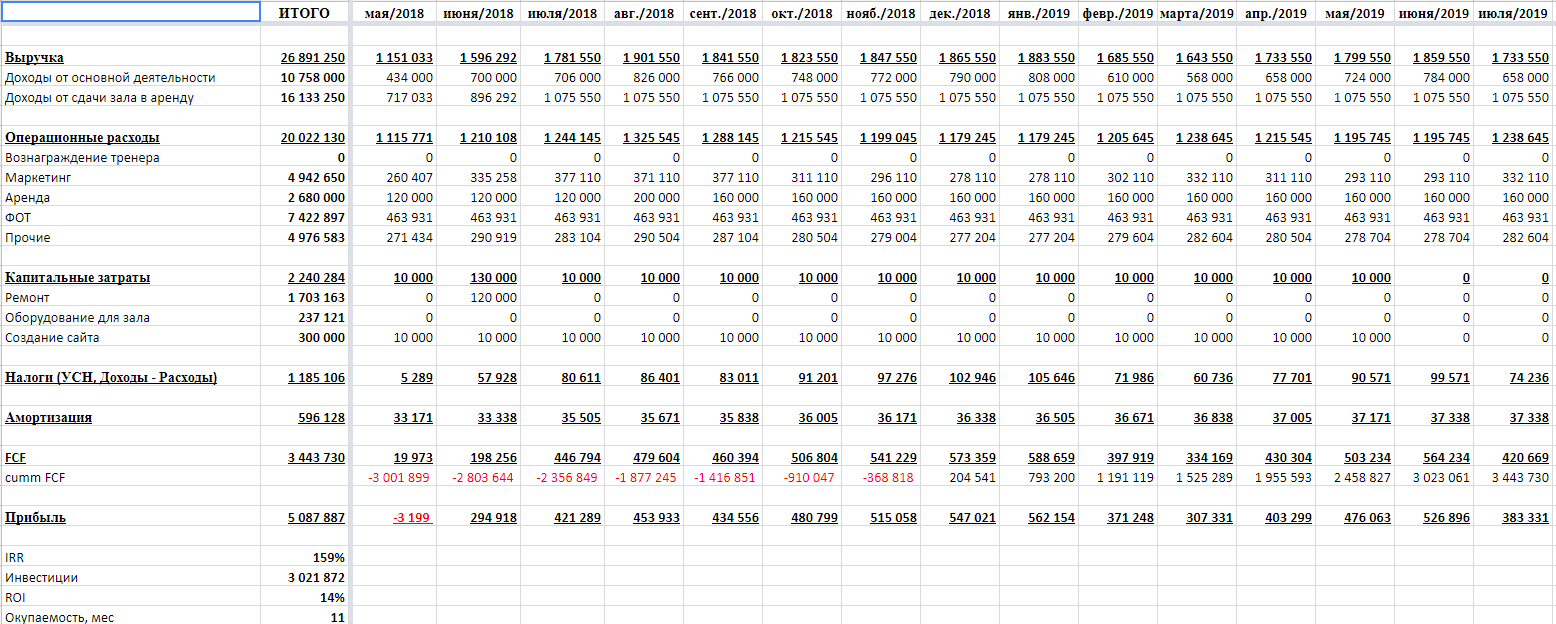Select equipment total 237 121
The image size is (1556, 624).
(304, 318)
